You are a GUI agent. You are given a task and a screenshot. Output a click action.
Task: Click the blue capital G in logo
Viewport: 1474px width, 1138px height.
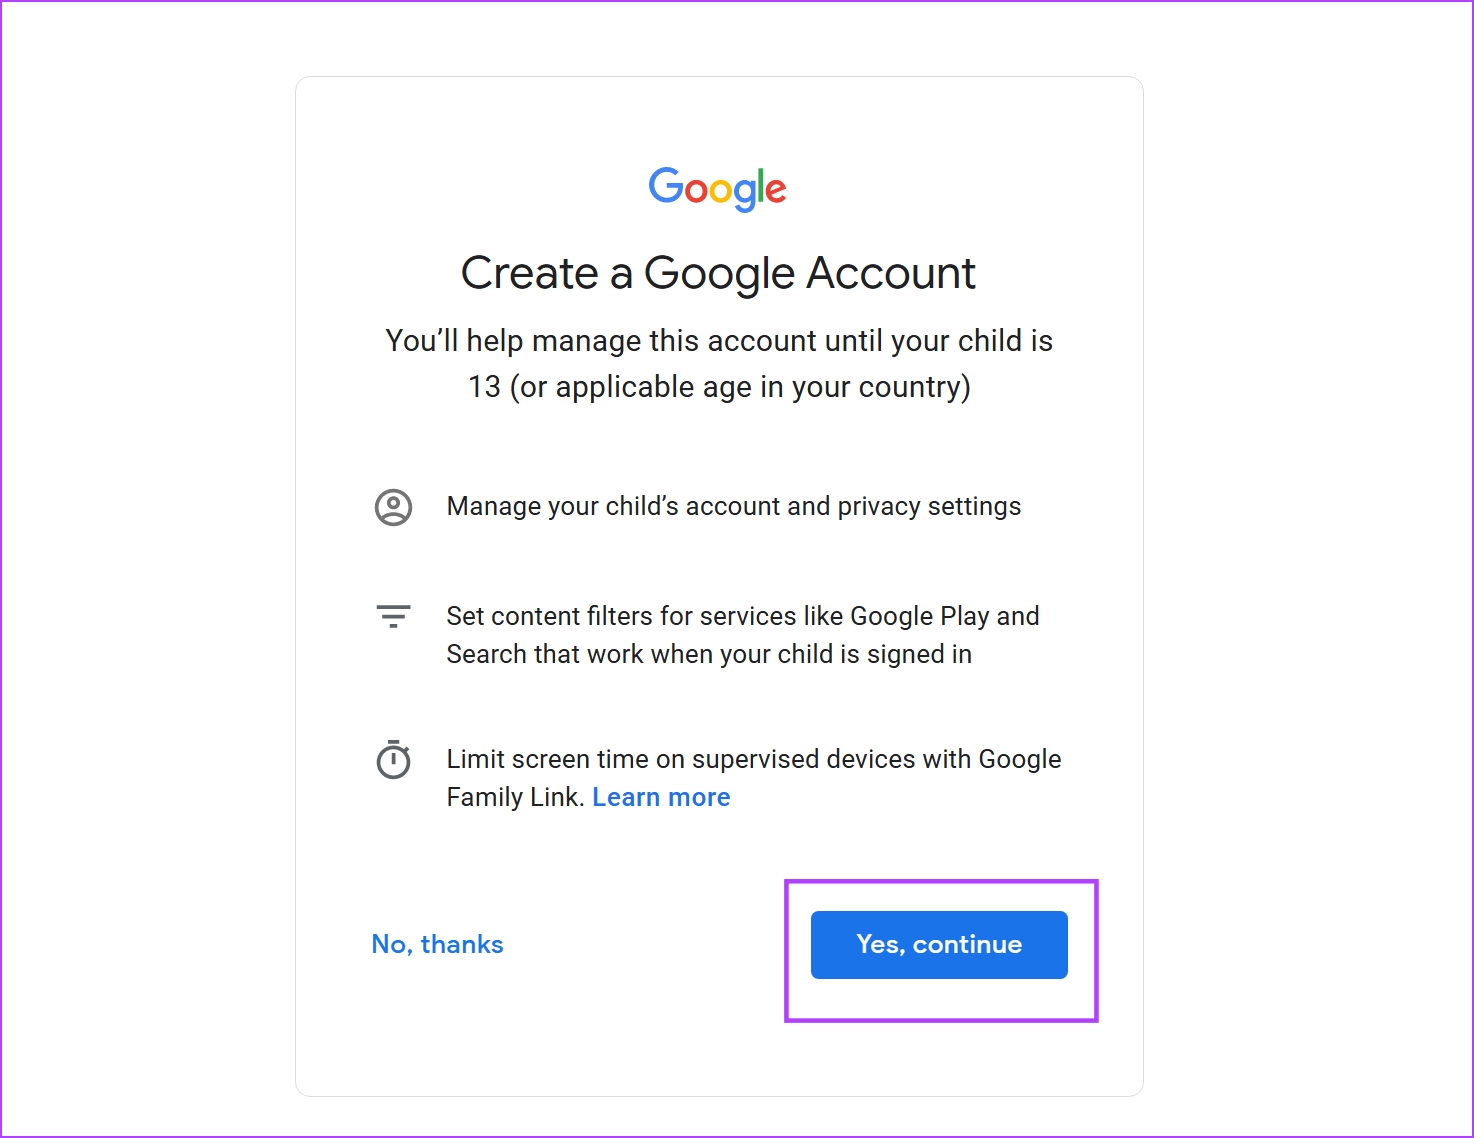coord(665,185)
